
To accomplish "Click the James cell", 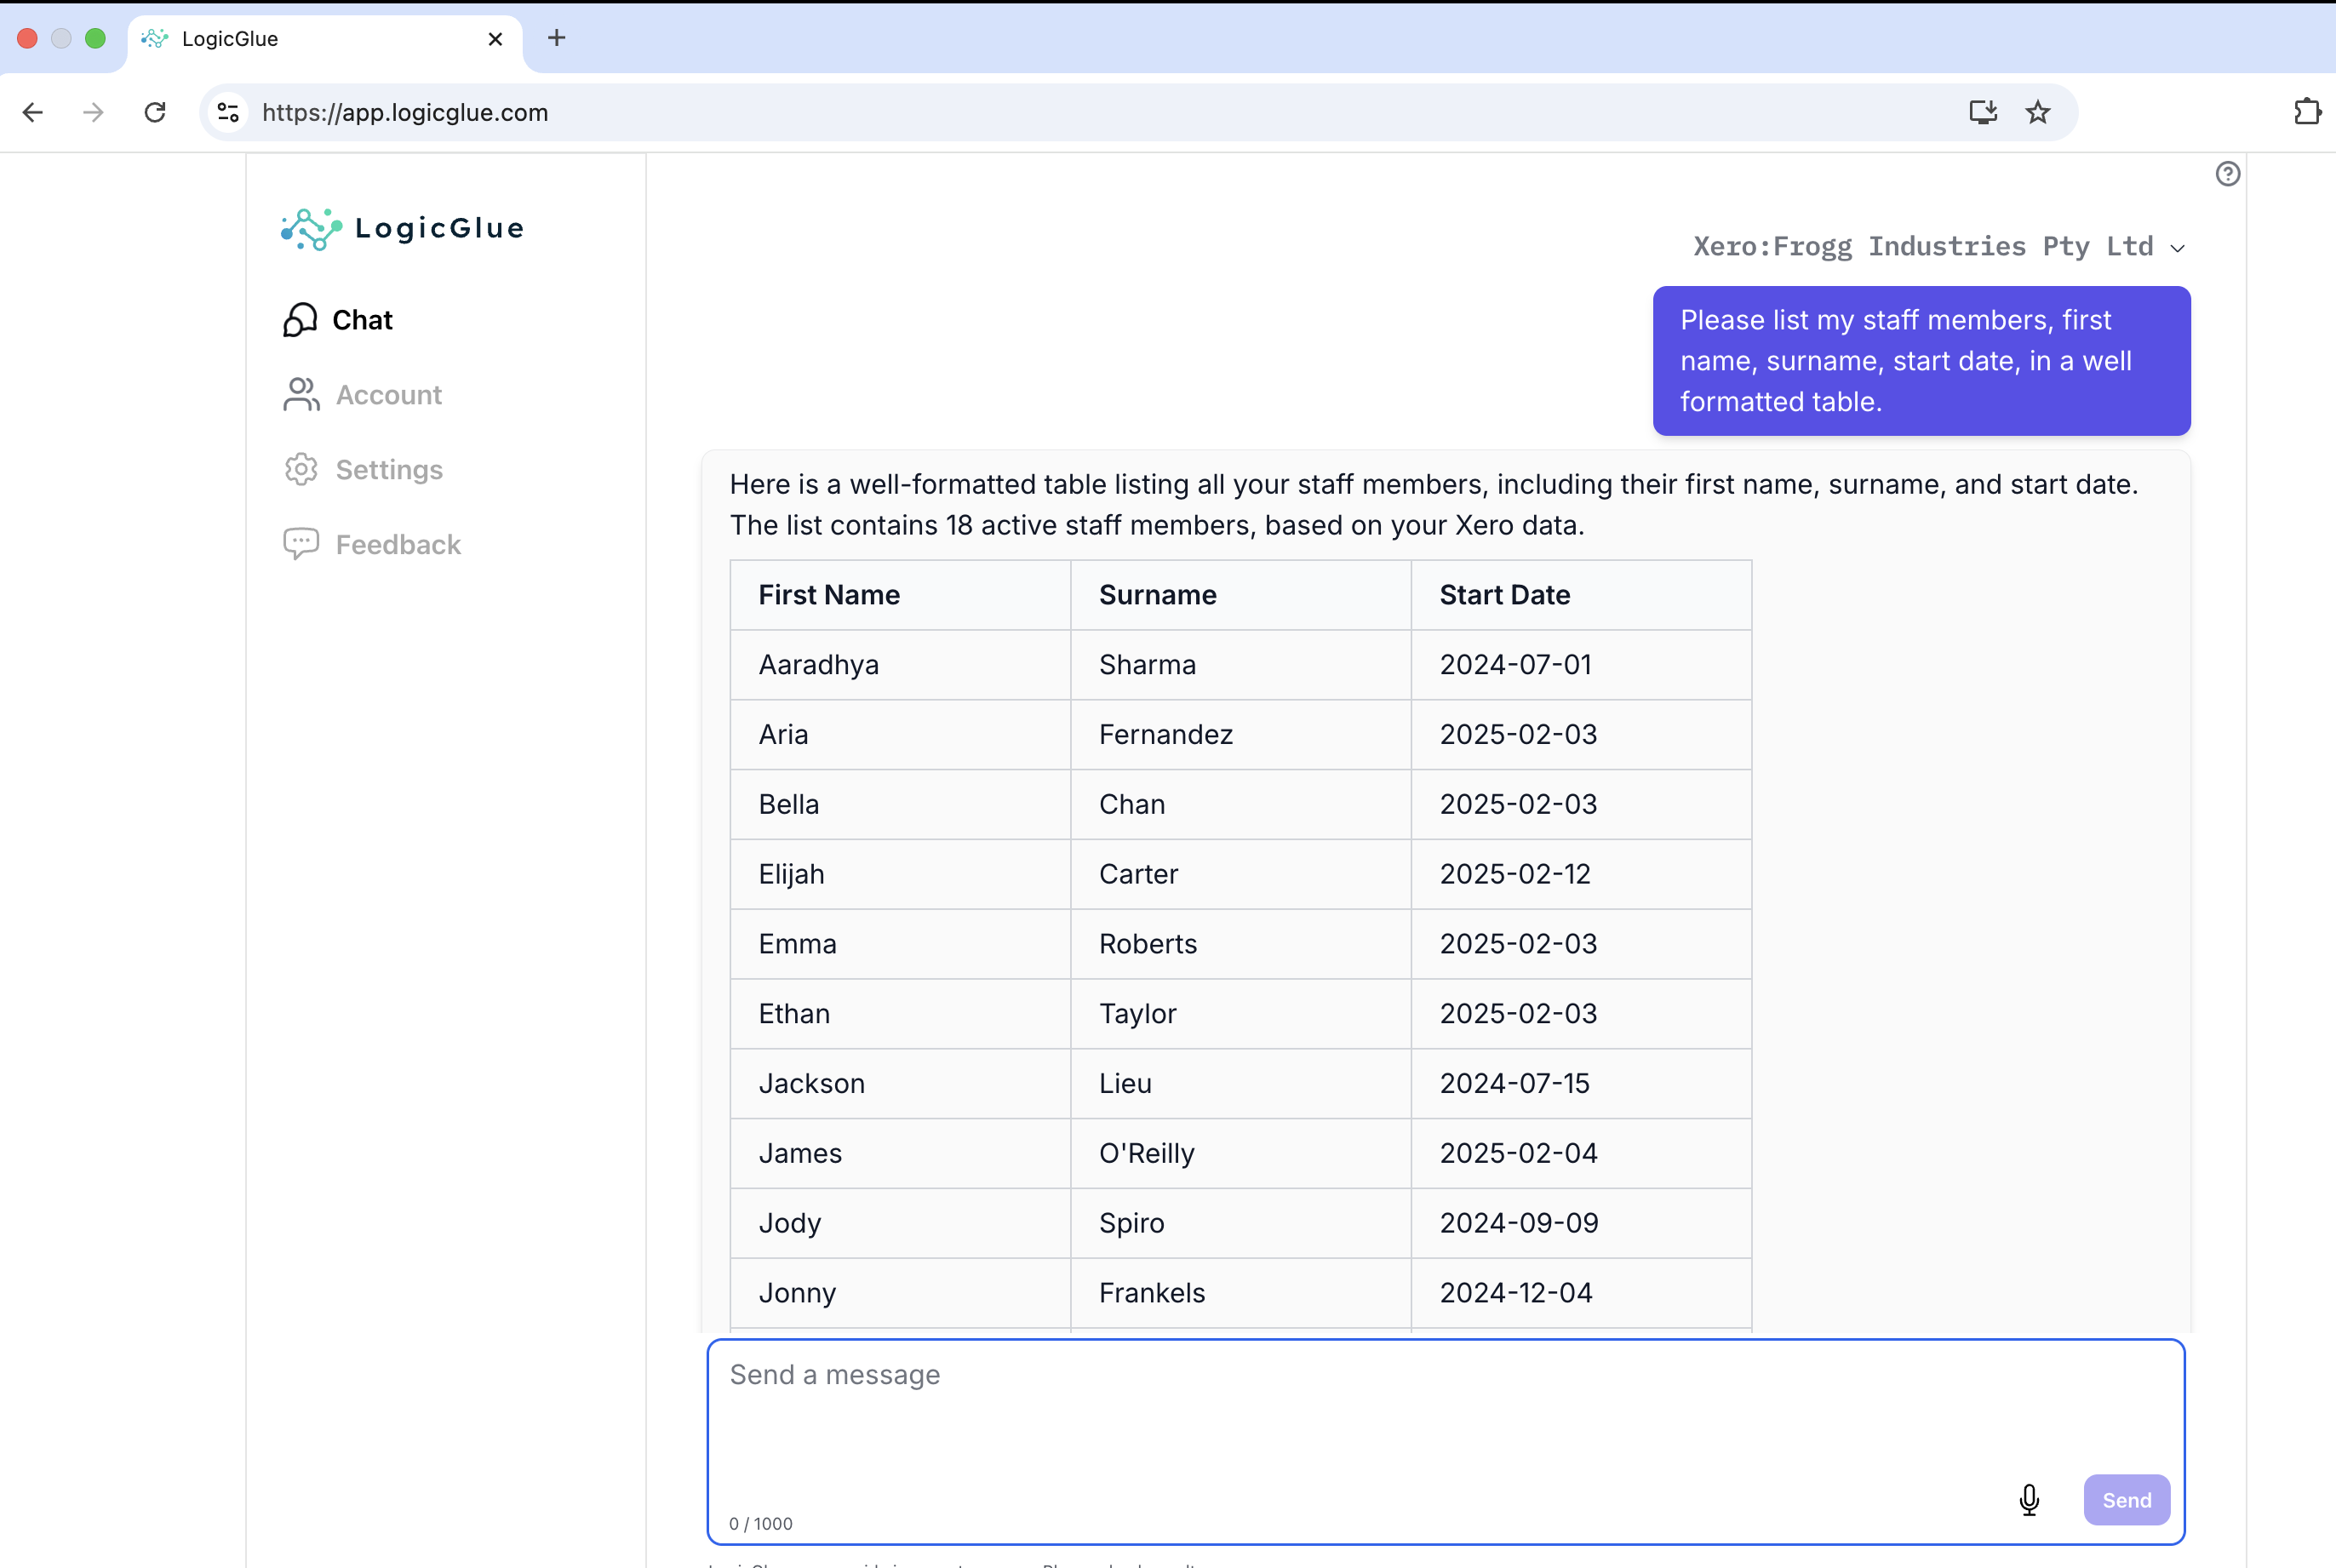I will 900,1154.
